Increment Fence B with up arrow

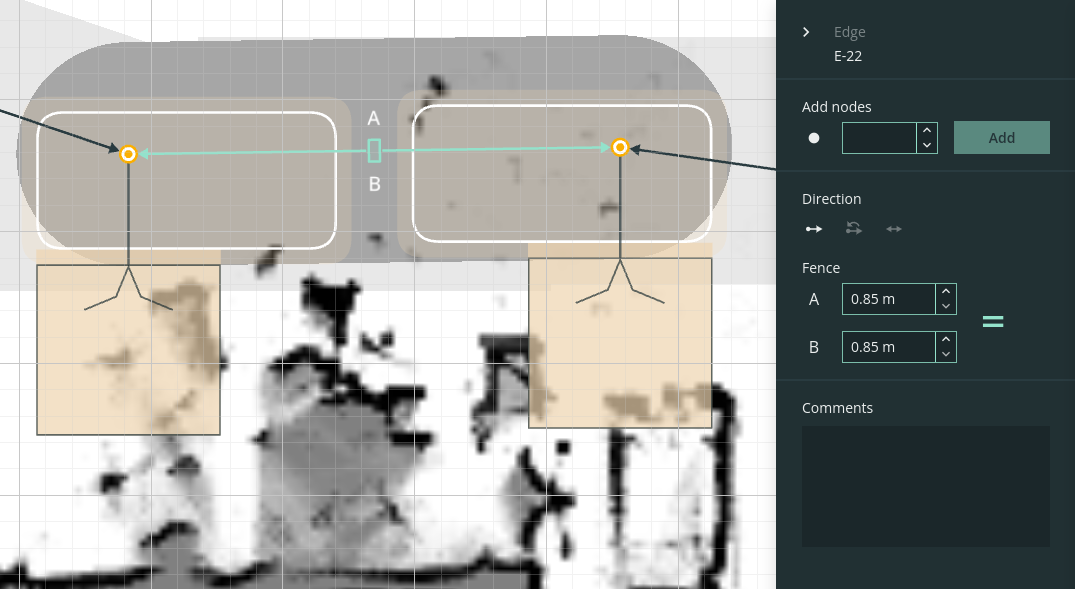(946, 339)
